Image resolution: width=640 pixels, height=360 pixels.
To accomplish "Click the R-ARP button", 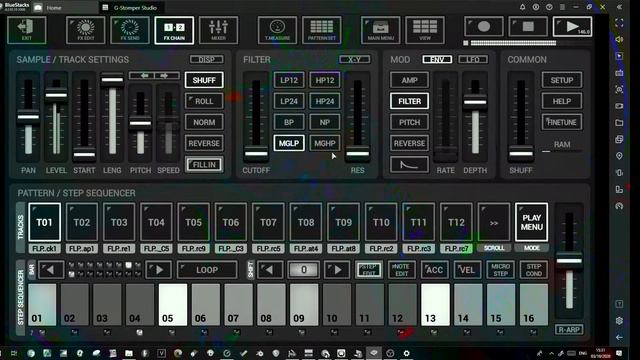I will pyautogui.click(x=569, y=329).
